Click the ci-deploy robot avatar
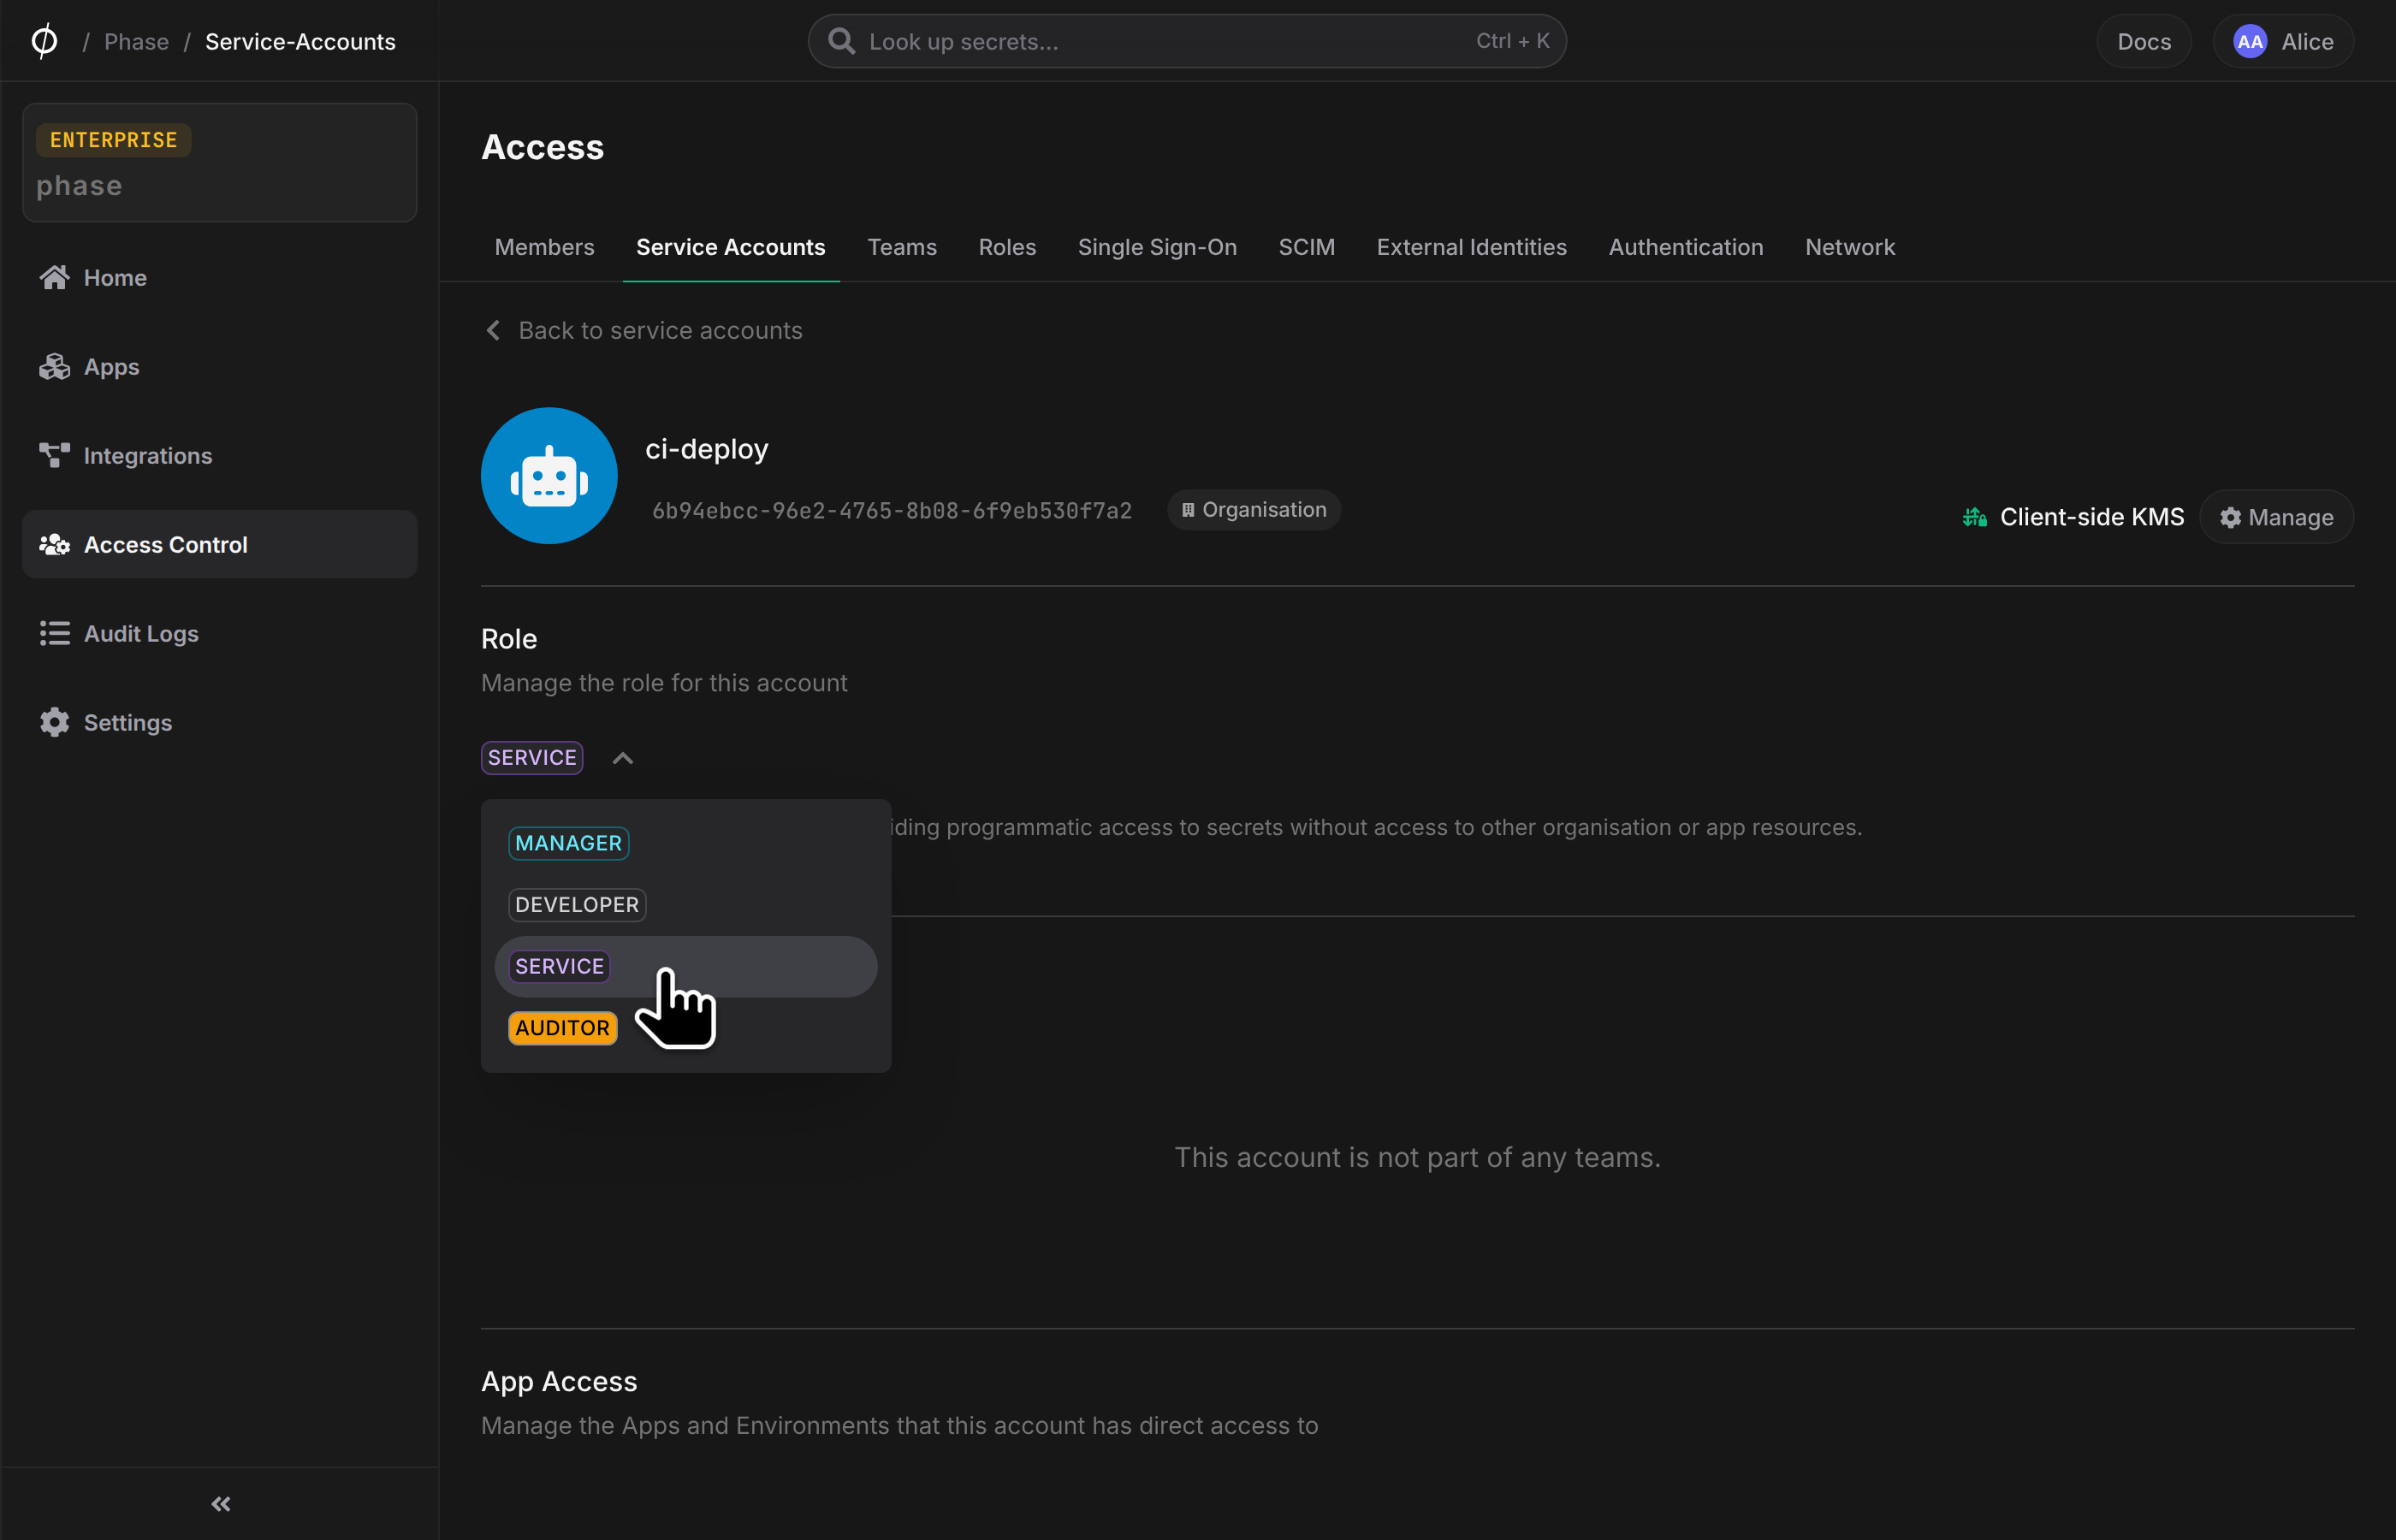Image resolution: width=2396 pixels, height=1540 pixels. coord(549,476)
